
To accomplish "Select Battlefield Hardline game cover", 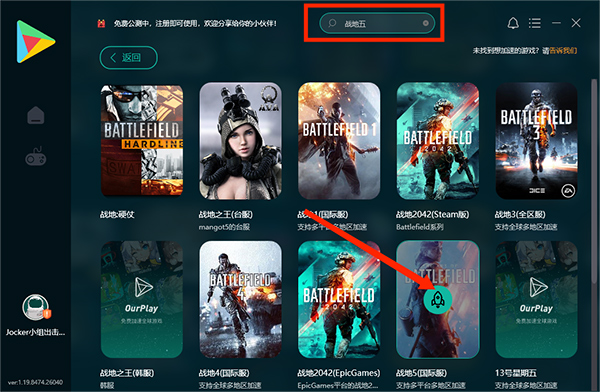I will coord(142,140).
